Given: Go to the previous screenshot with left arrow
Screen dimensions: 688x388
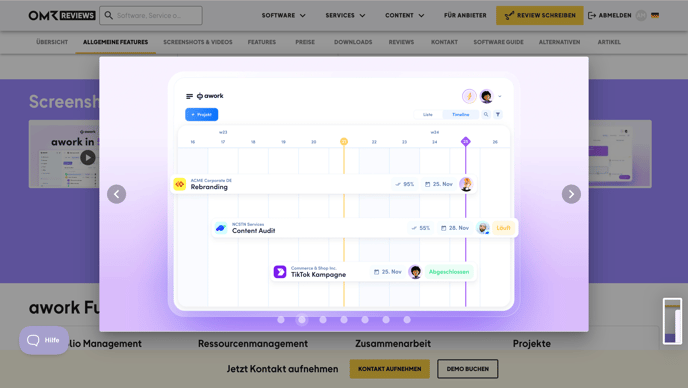Looking at the screenshot, I should click(117, 194).
